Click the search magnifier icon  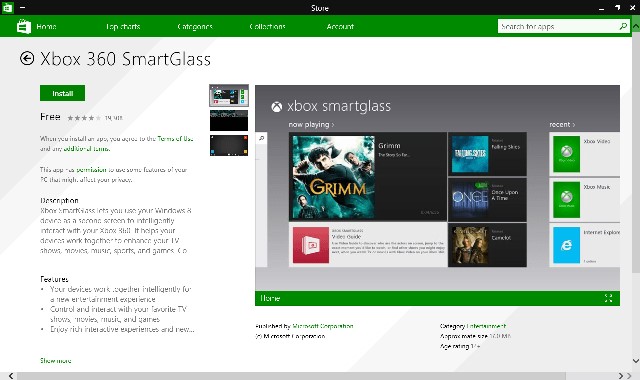pyautogui.click(x=623, y=27)
